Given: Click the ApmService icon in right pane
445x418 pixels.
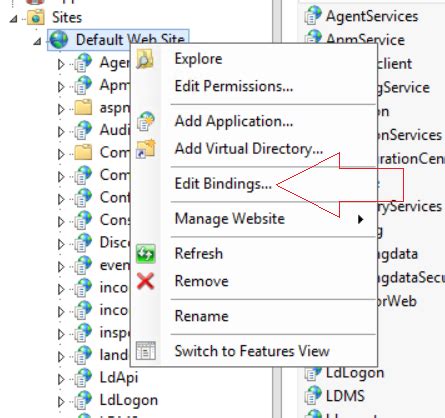Looking at the screenshot, I should click(x=313, y=37).
